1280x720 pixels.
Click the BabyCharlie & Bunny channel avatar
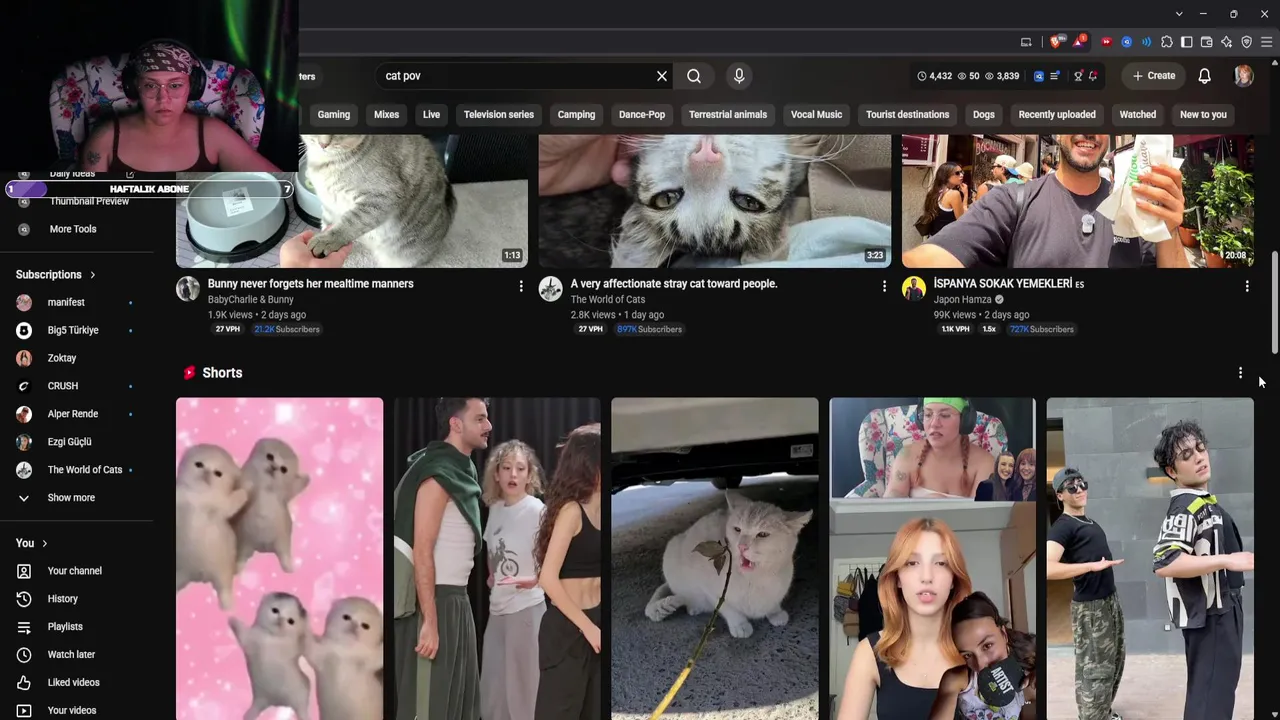(x=188, y=289)
